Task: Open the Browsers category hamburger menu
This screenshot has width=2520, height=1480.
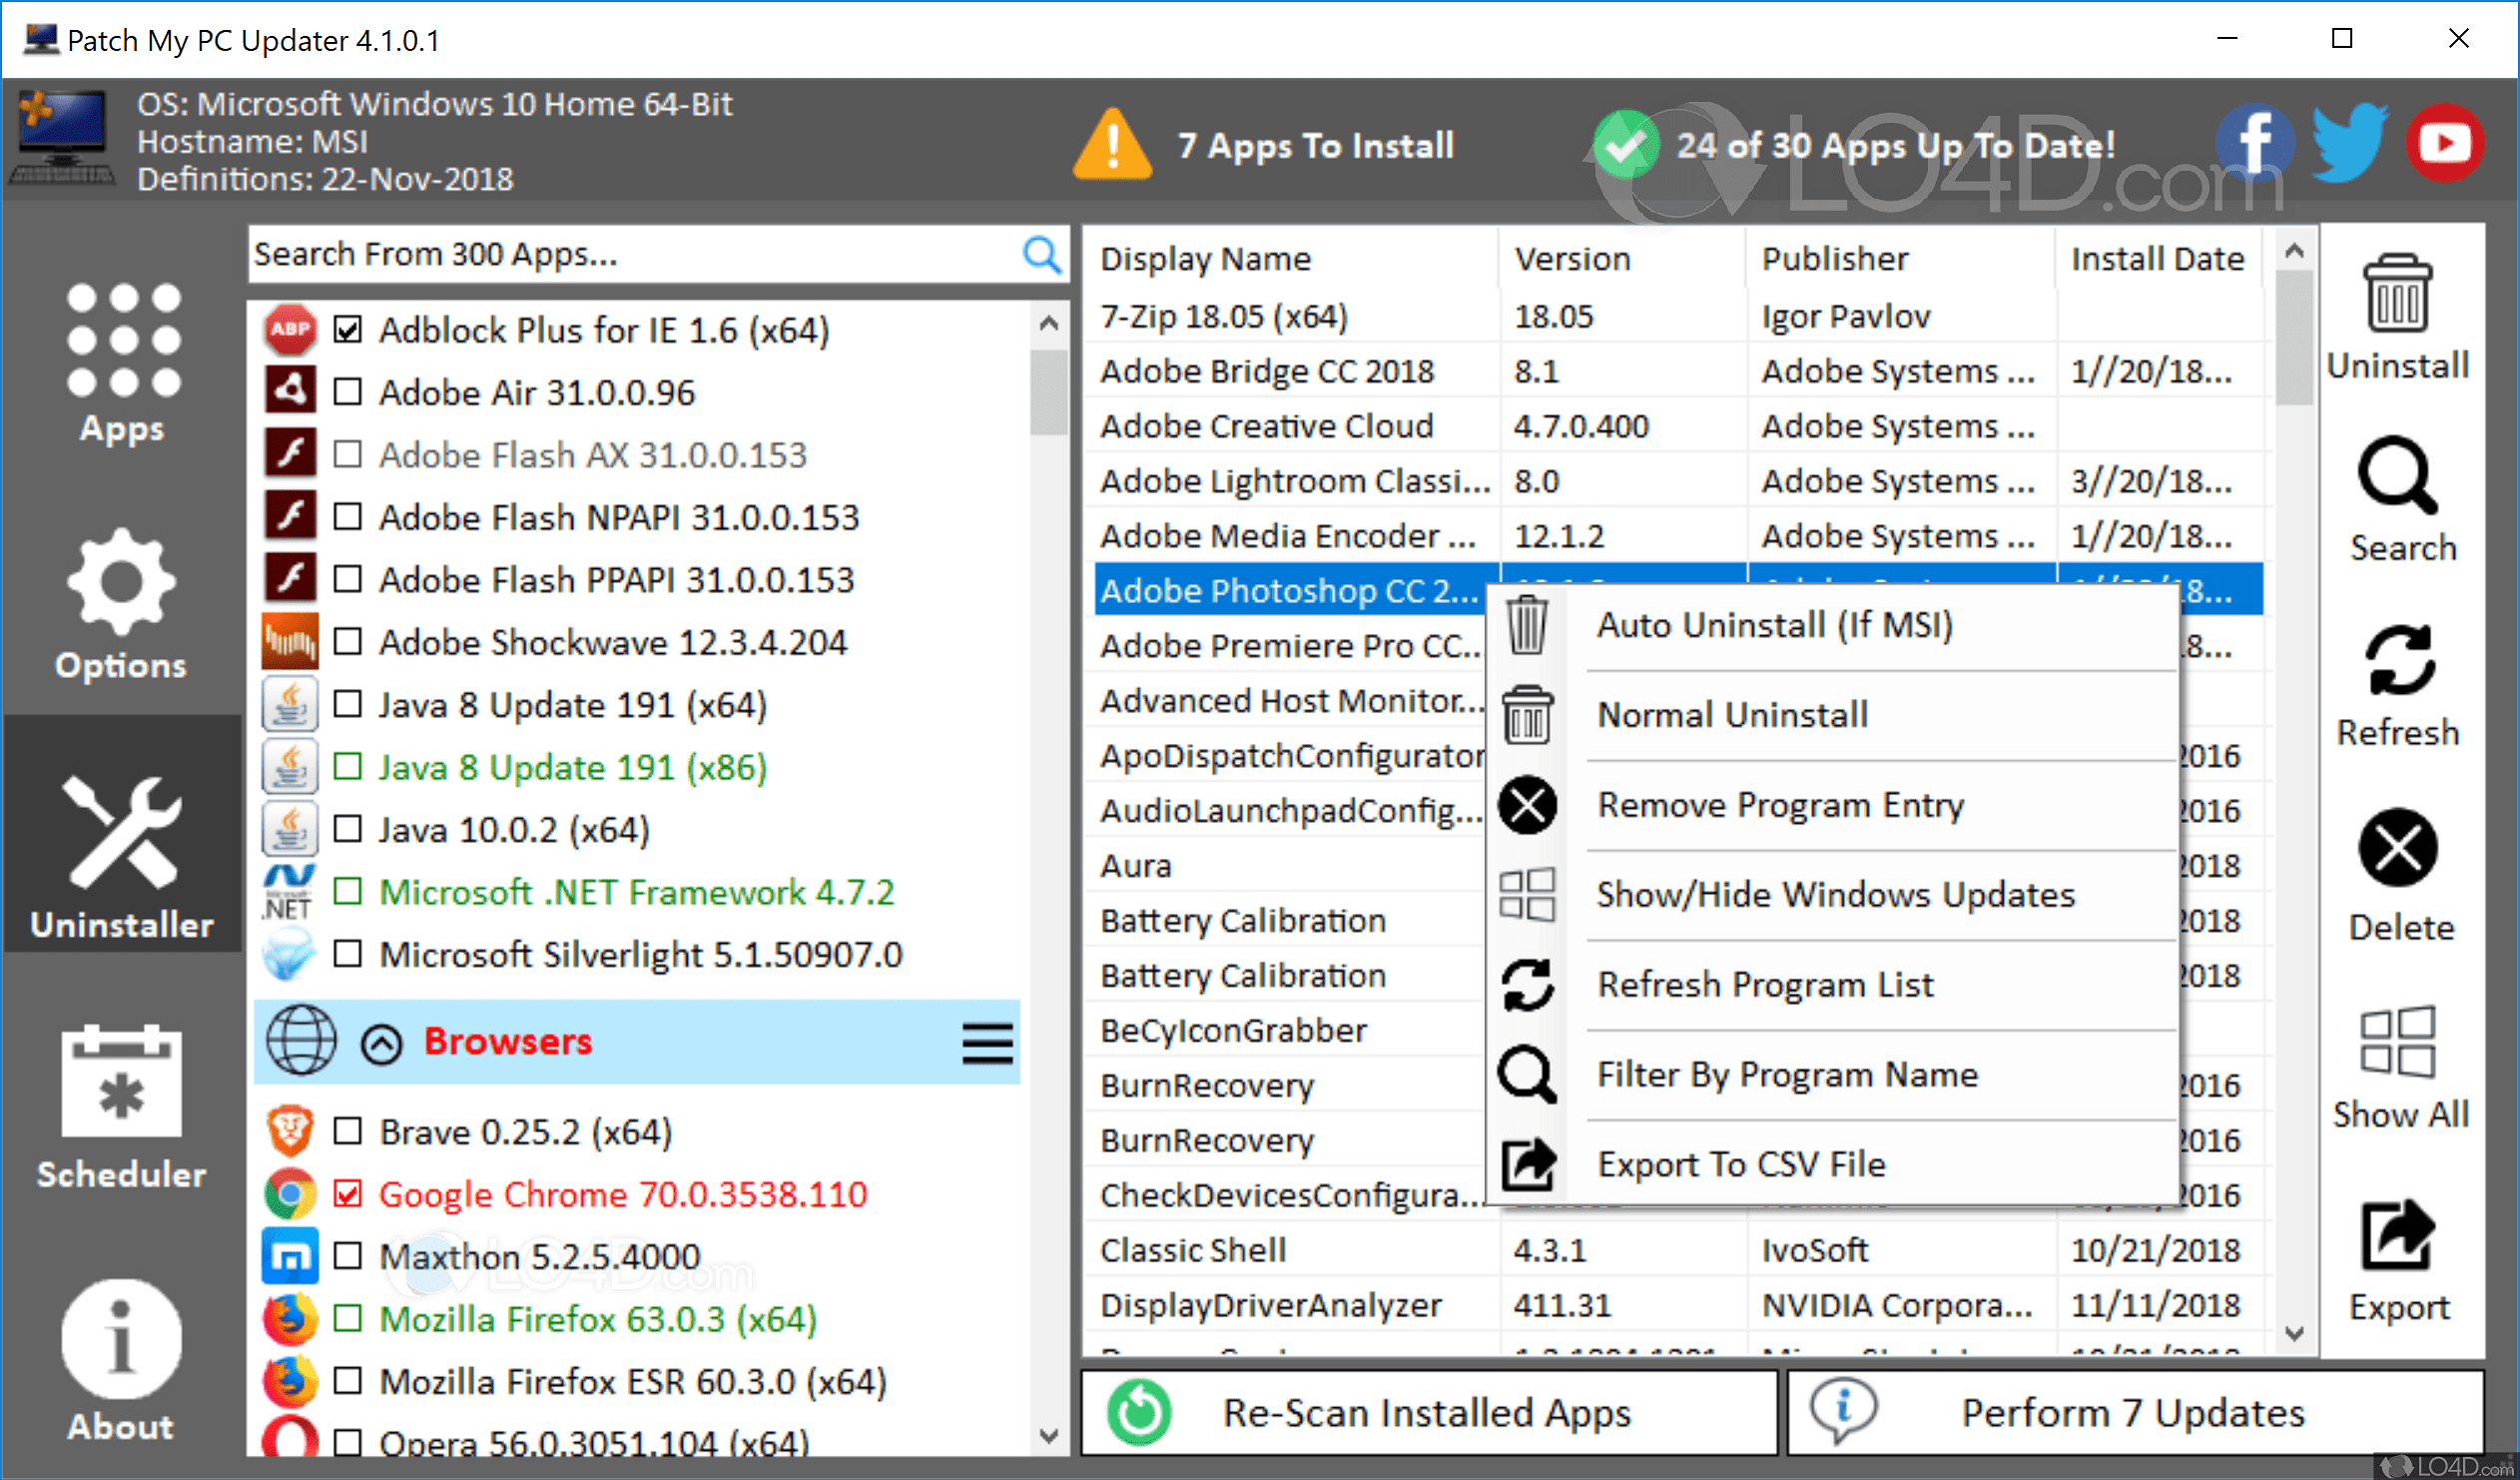Action: [987, 1043]
